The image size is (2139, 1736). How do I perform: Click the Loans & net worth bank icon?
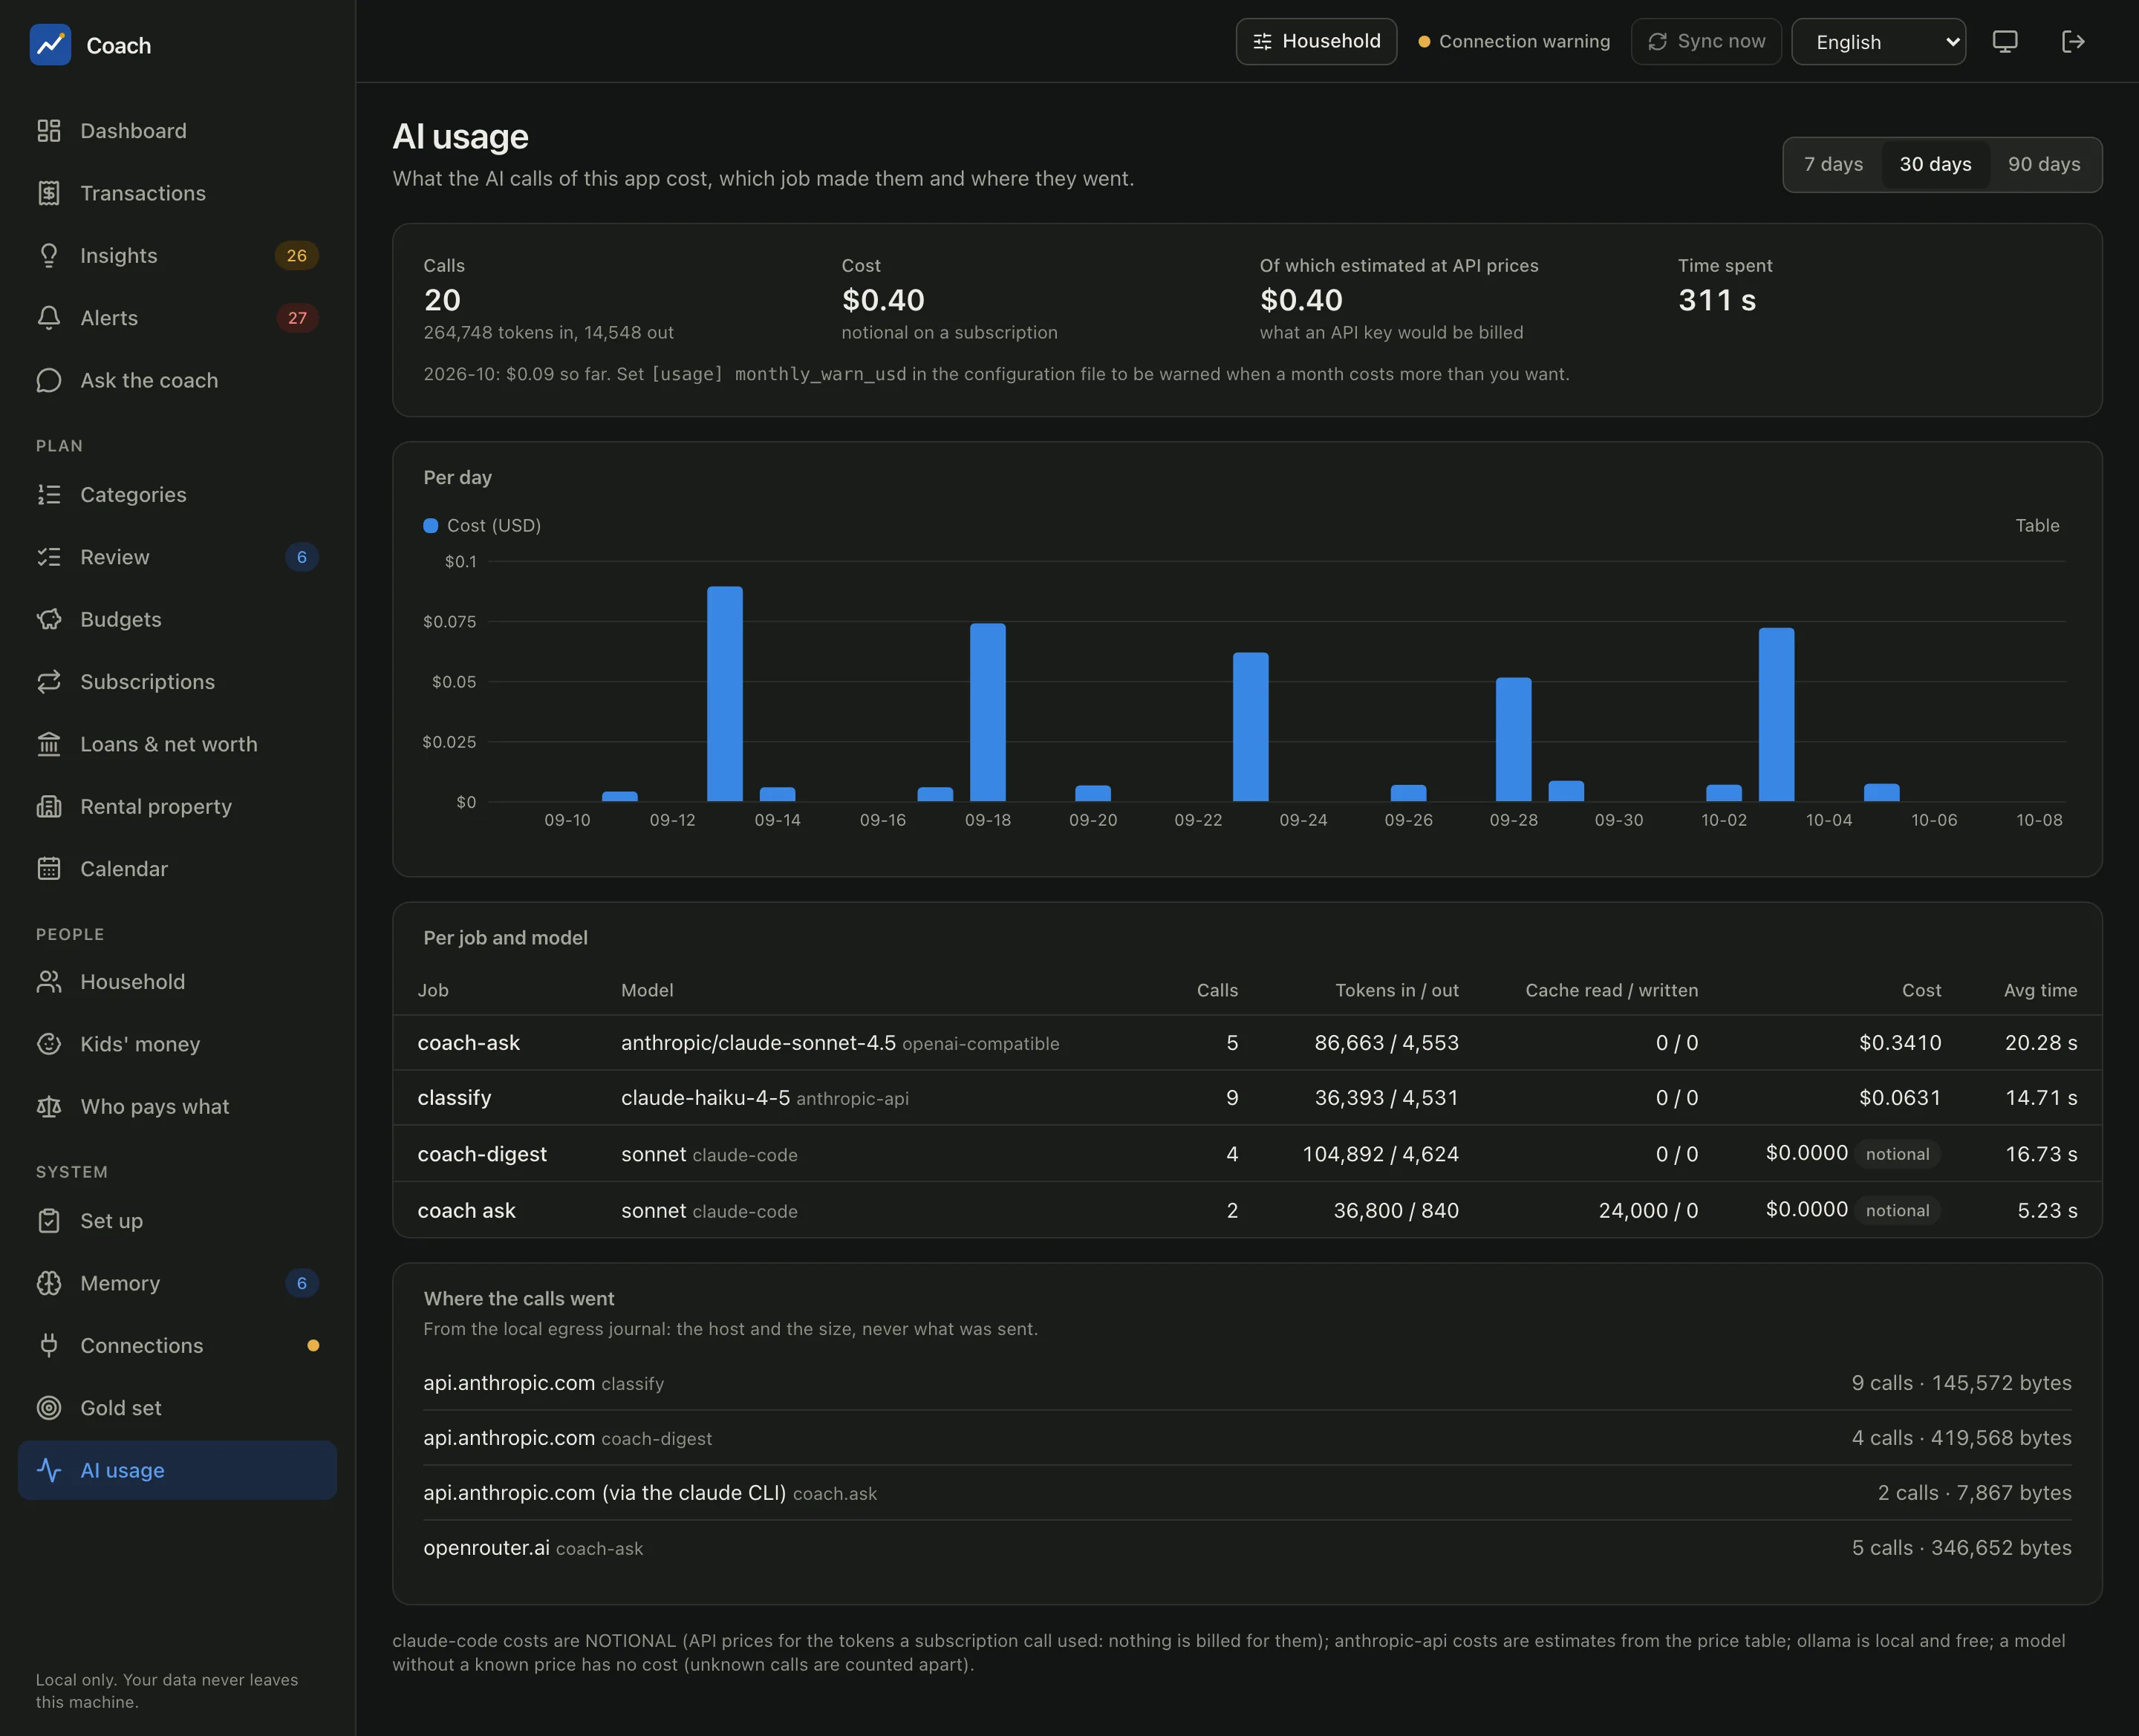coord(49,744)
